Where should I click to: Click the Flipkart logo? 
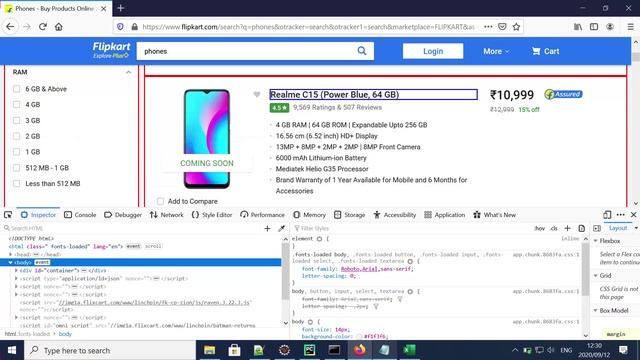pyautogui.click(x=111, y=50)
